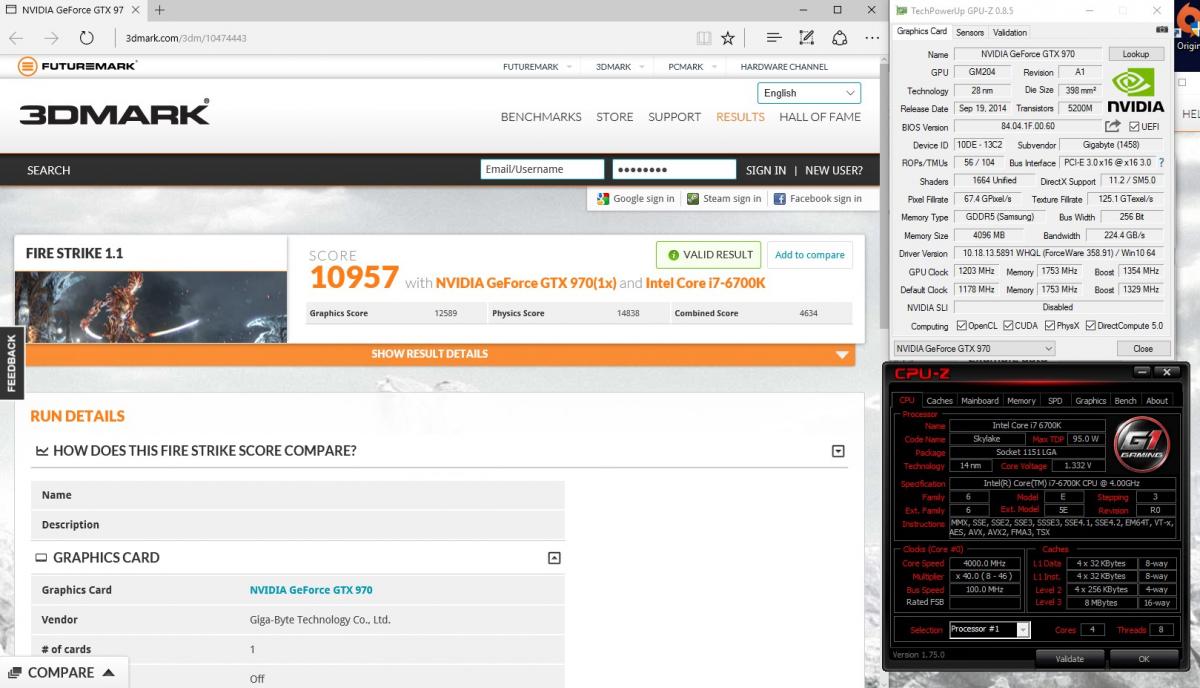Click the 3DMARK logo

(x=115, y=112)
